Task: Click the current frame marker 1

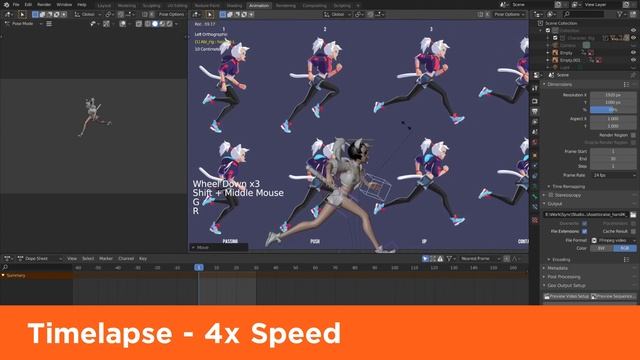Action: [x=199, y=267]
